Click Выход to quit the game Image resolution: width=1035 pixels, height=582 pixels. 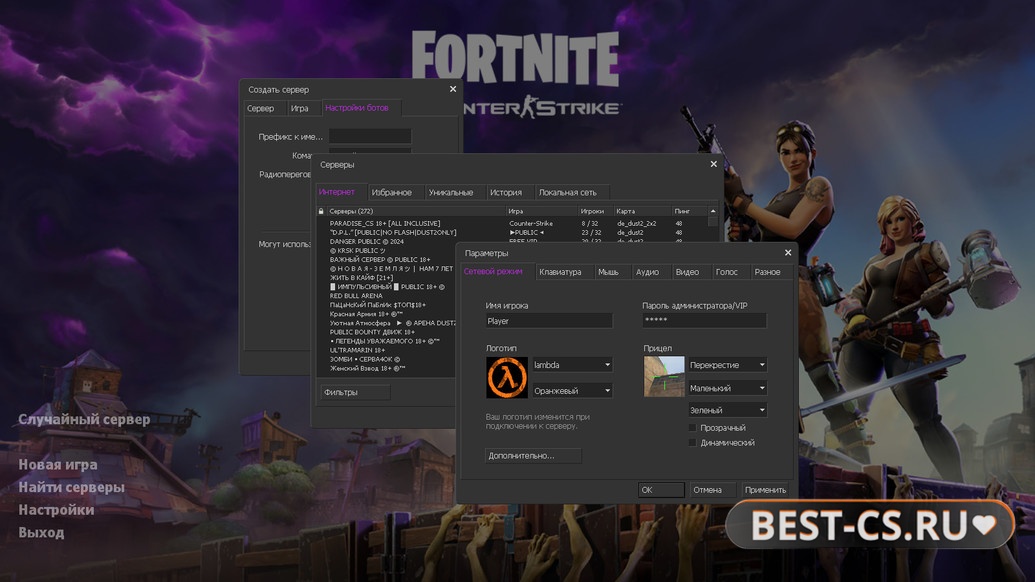tap(41, 532)
